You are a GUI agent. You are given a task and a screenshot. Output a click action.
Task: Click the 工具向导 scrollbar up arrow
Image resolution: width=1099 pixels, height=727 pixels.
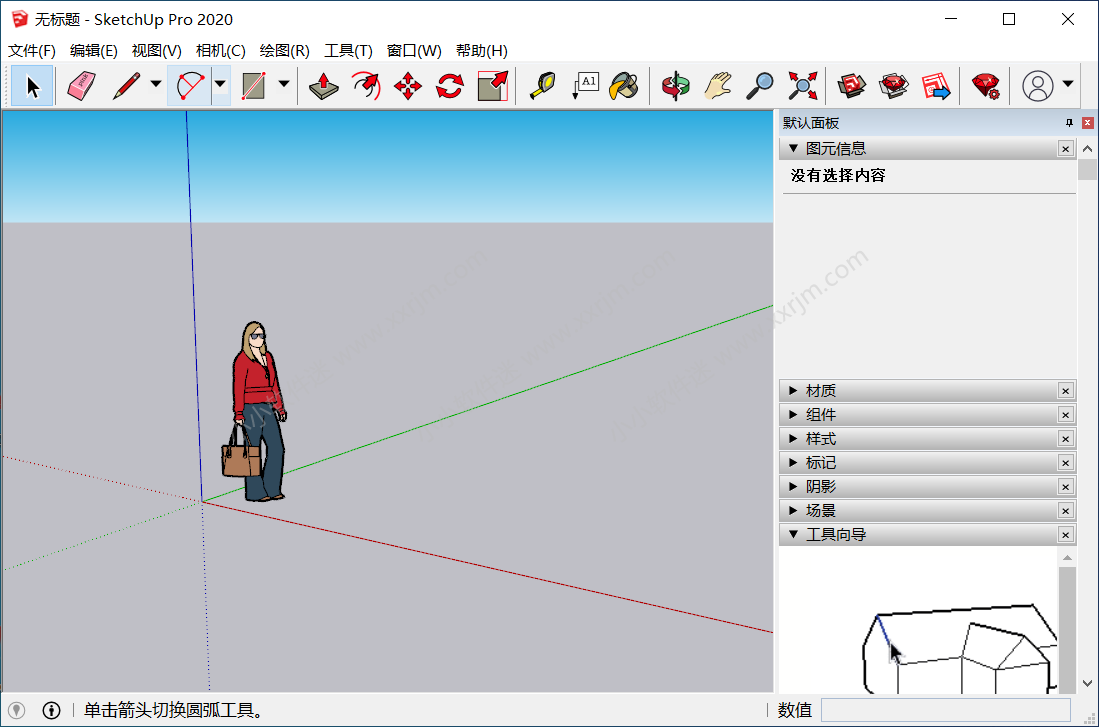[x=1067, y=558]
